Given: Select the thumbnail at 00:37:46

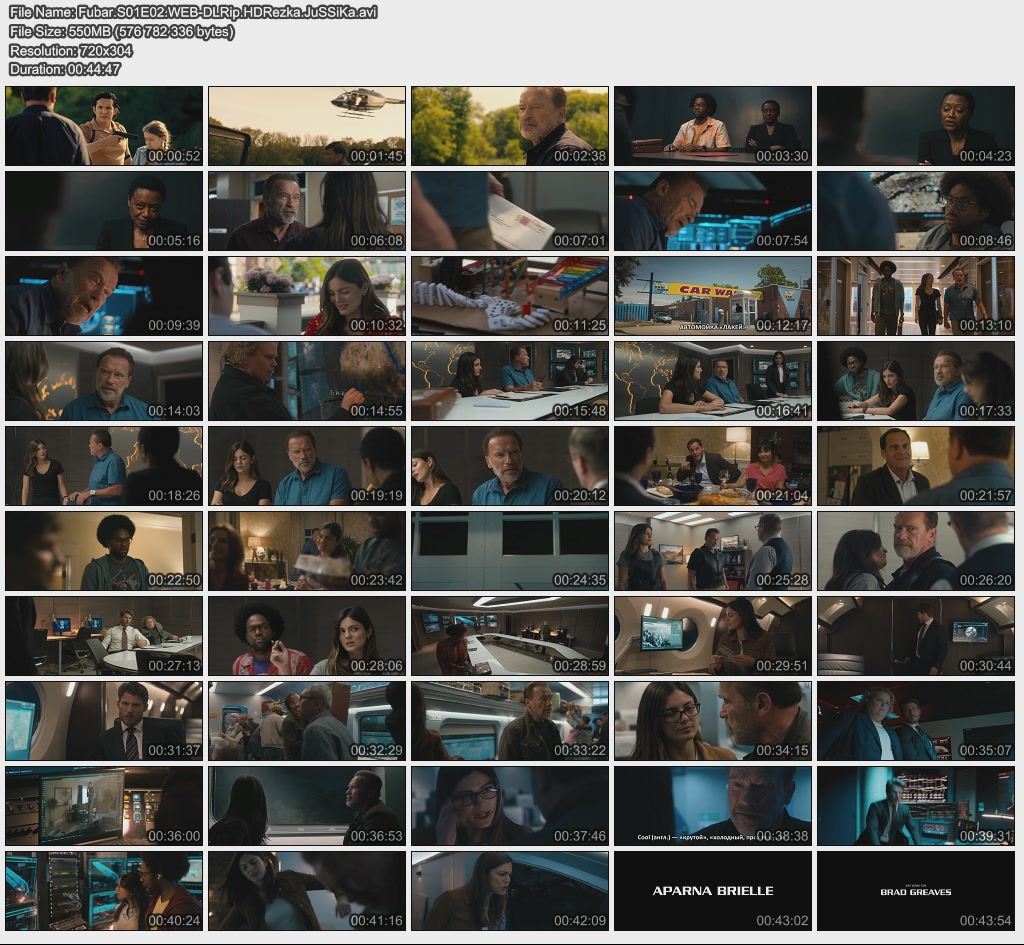Looking at the screenshot, I should pos(510,806).
